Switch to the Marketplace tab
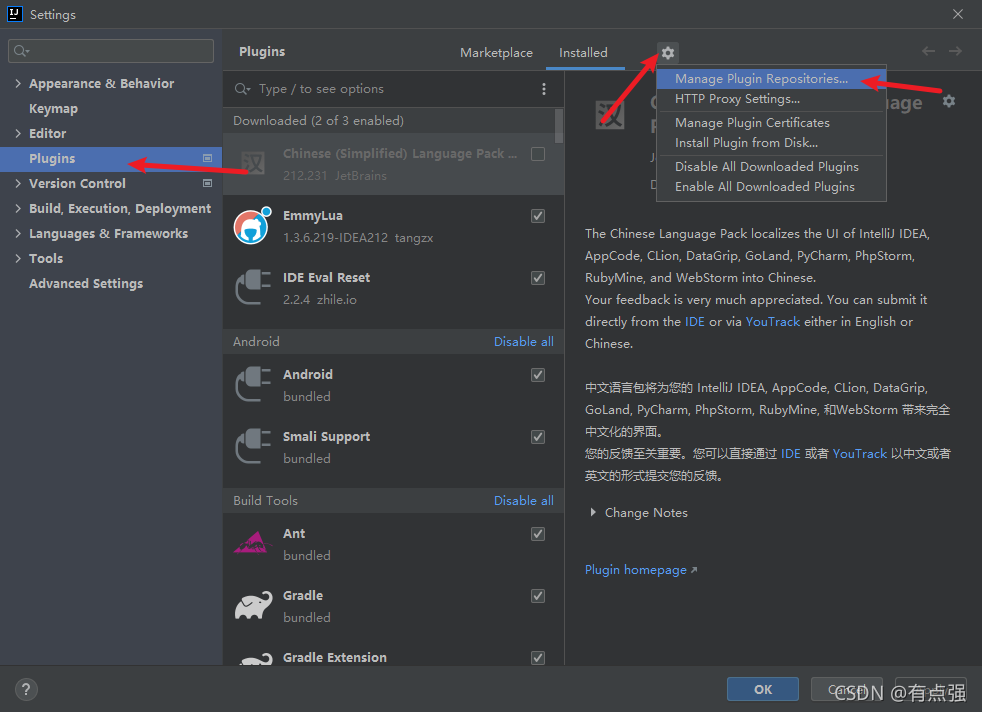Image resolution: width=982 pixels, height=712 pixels. 496,53
